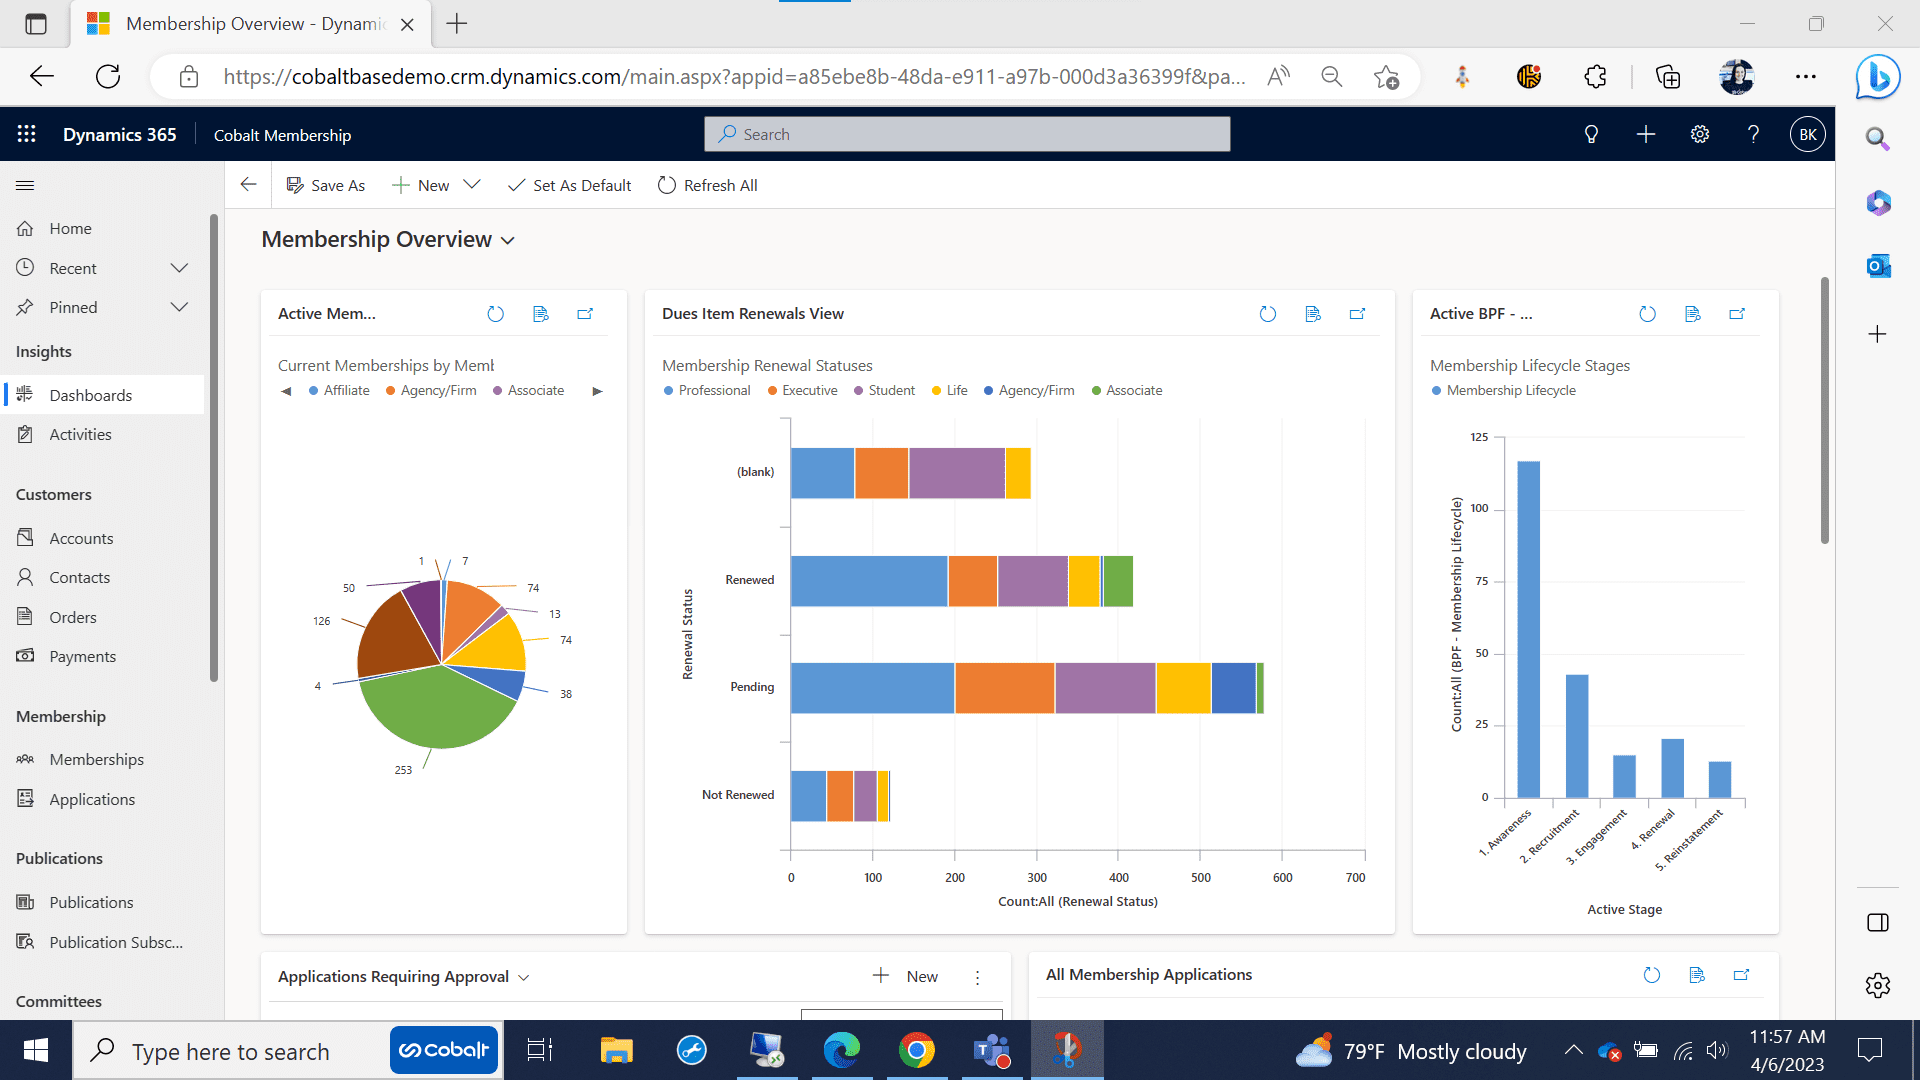Click Refresh All in the command bar
Screen dimensions: 1920x1080
pos(707,185)
